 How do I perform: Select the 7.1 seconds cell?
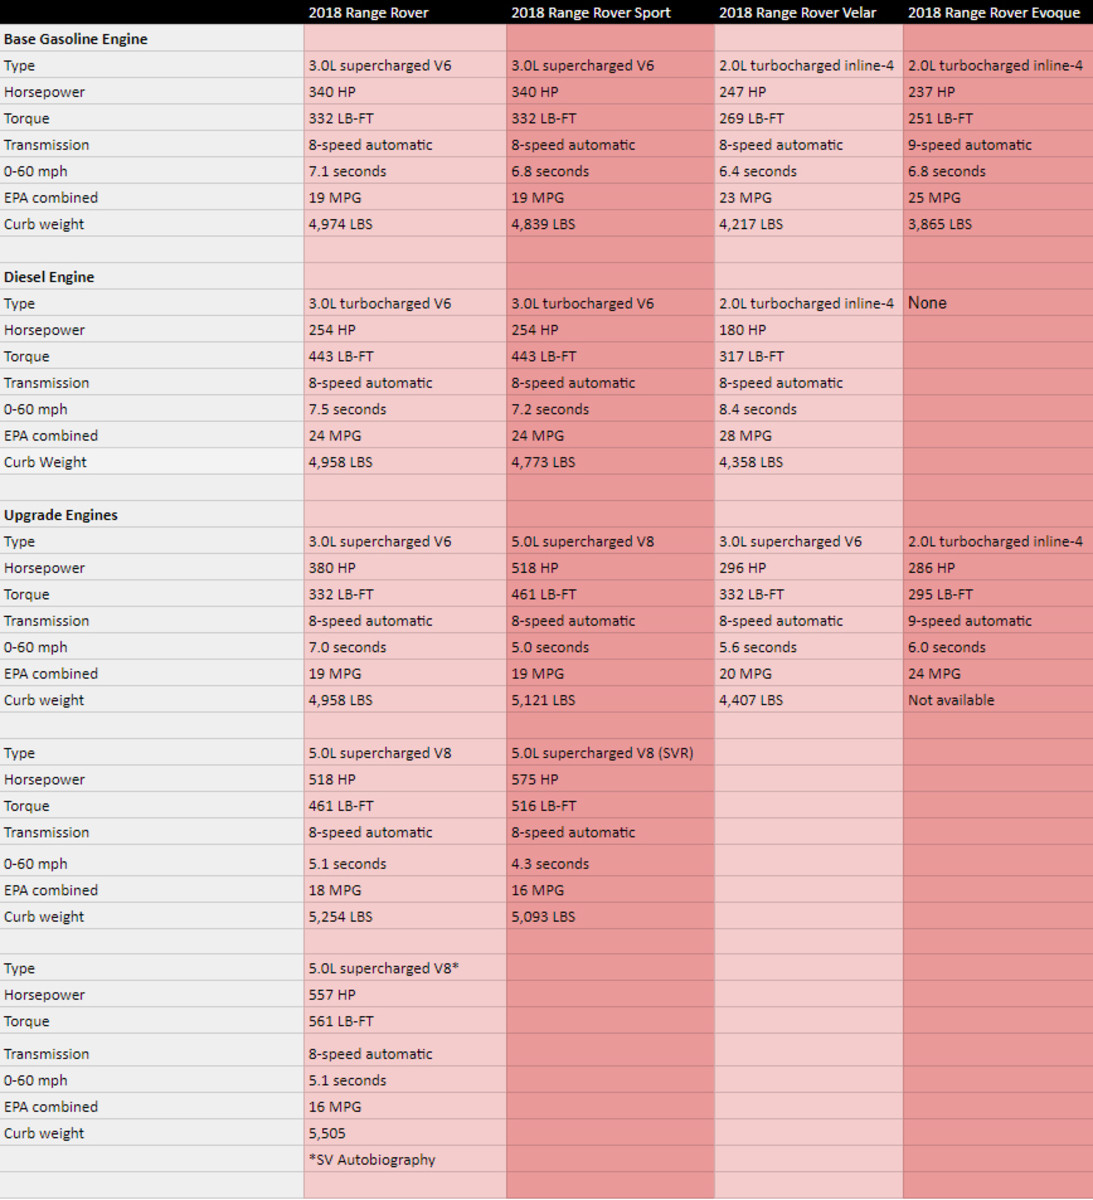point(347,171)
